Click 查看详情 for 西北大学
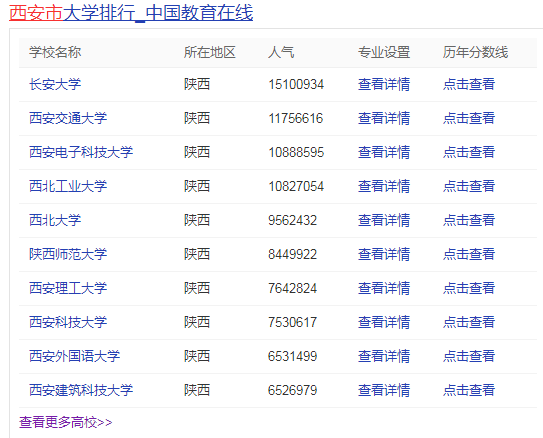Viewport: 543px width, 438px height. pyautogui.click(x=384, y=220)
